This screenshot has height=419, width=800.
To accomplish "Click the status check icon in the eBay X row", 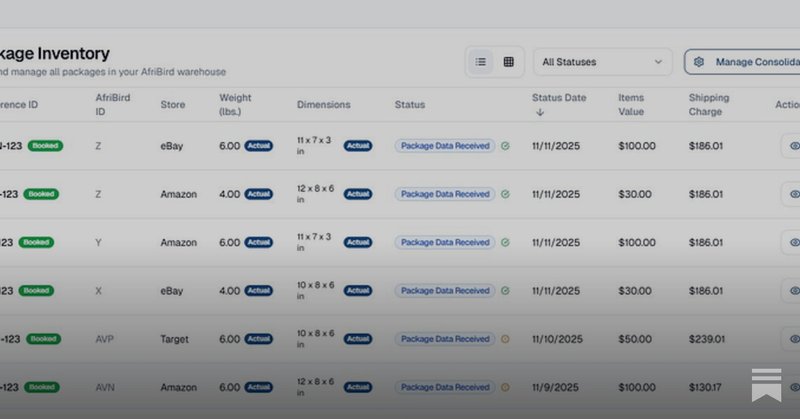I will point(505,290).
